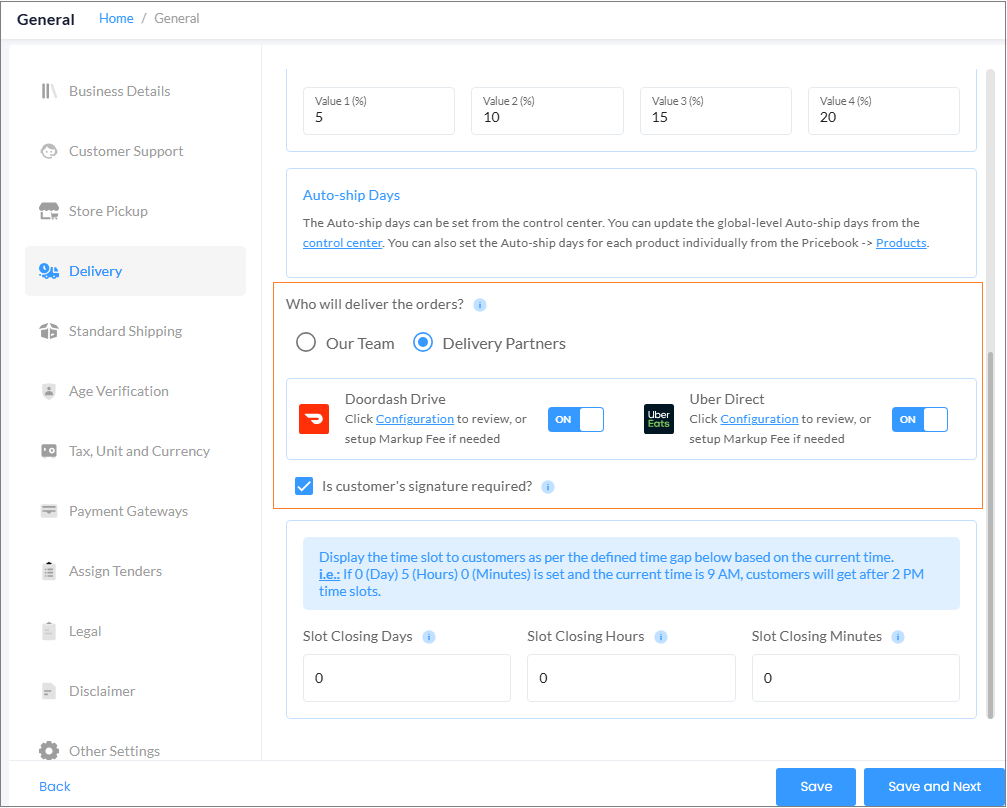Open Tax, Unit and Currency settings
Viewport: 1007px width, 808px height.
[x=136, y=451]
